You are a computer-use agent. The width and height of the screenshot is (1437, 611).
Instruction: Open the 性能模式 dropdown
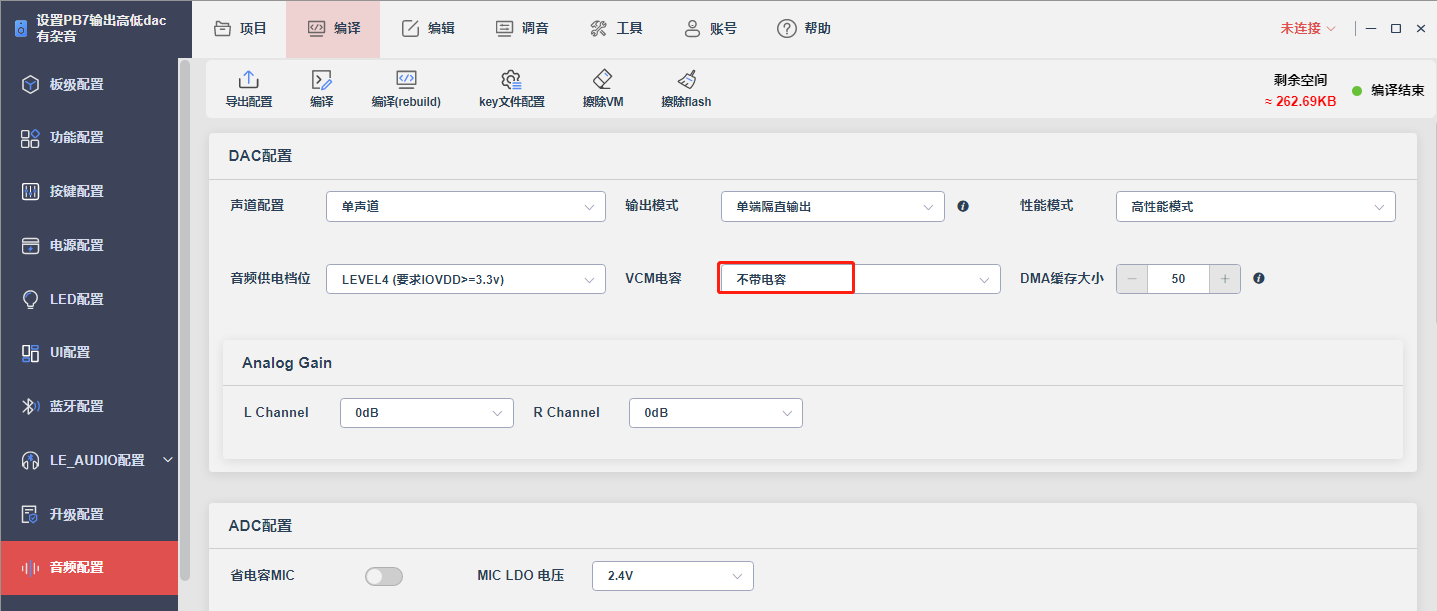(1256, 207)
